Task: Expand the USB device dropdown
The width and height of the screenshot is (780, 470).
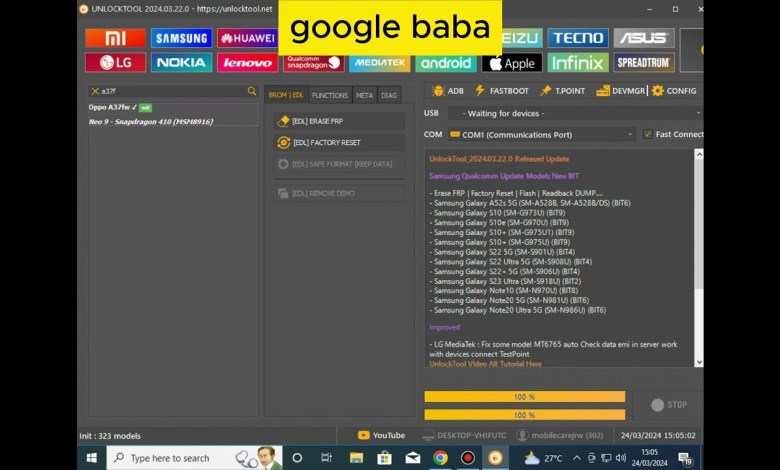Action: point(575,113)
